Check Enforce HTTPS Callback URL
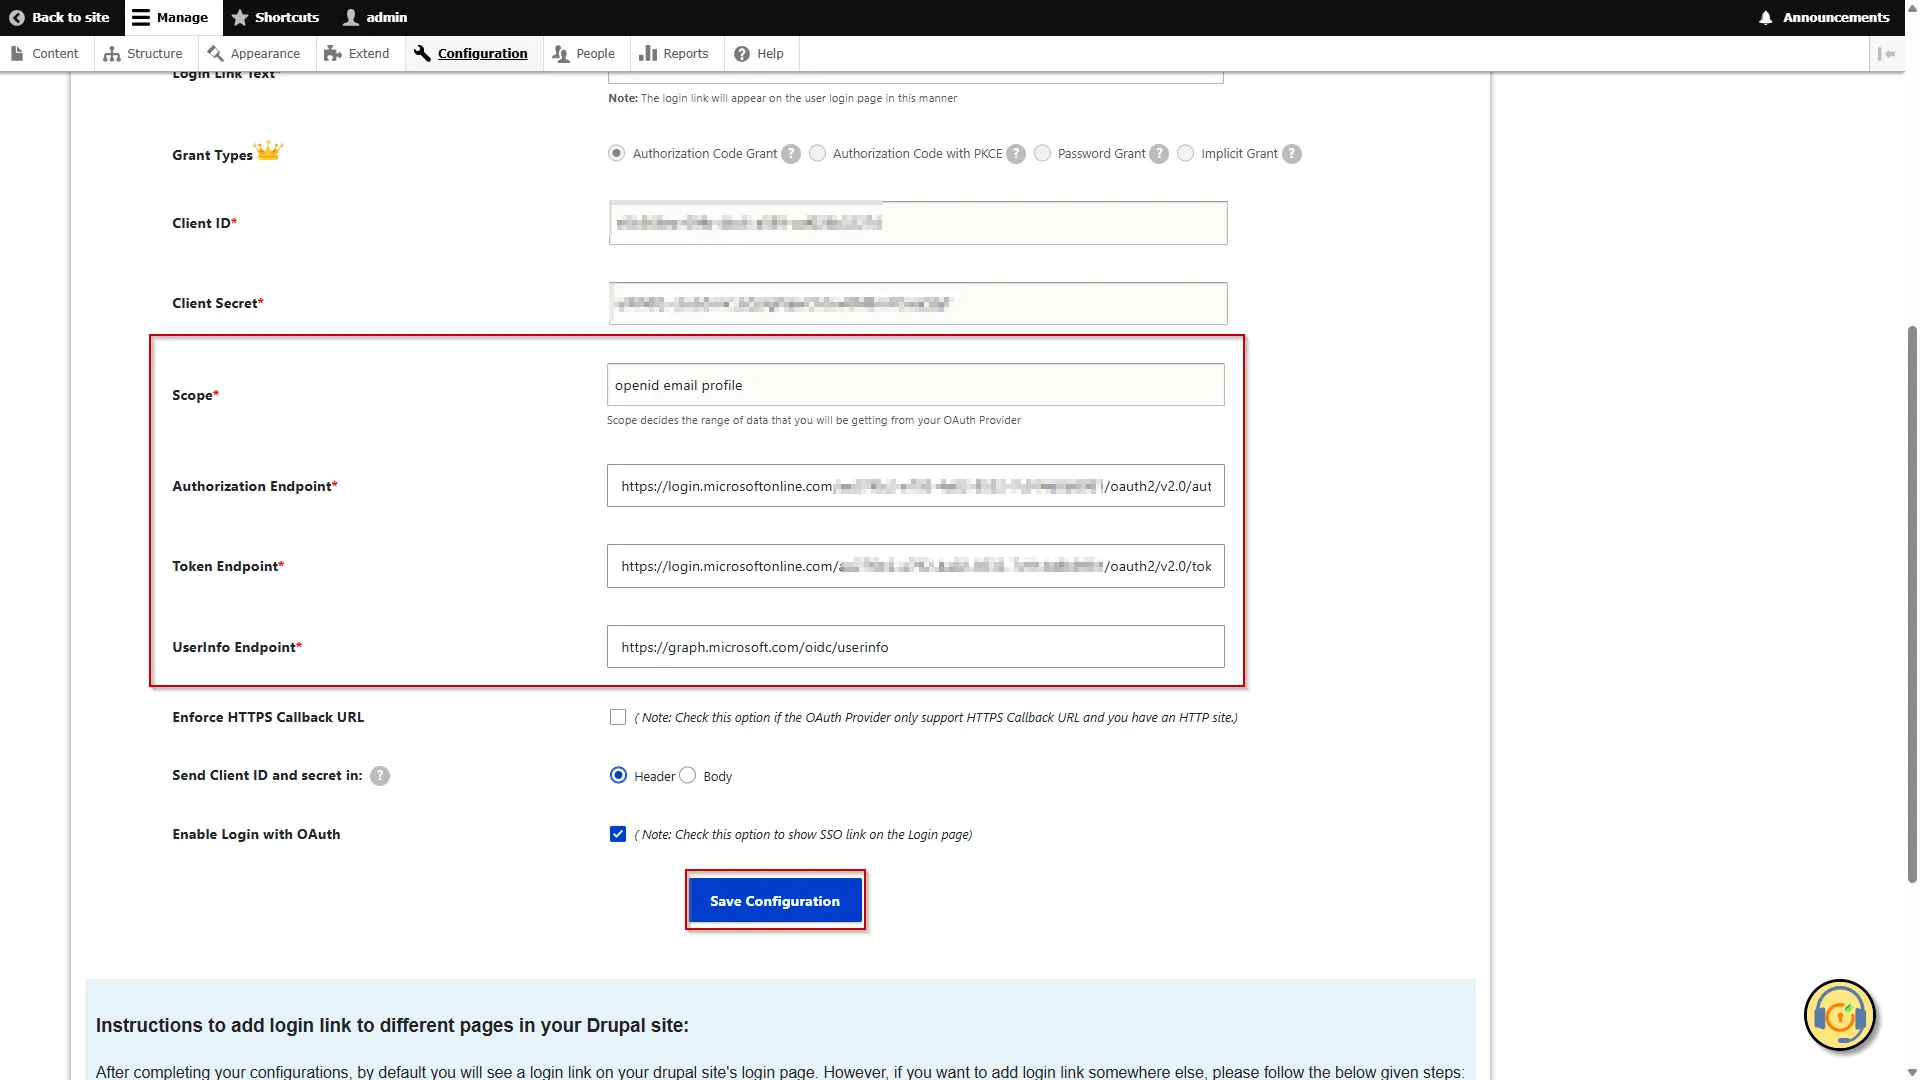The height and width of the screenshot is (1080, 1920). pyautogui.click(x=618, y=717)
